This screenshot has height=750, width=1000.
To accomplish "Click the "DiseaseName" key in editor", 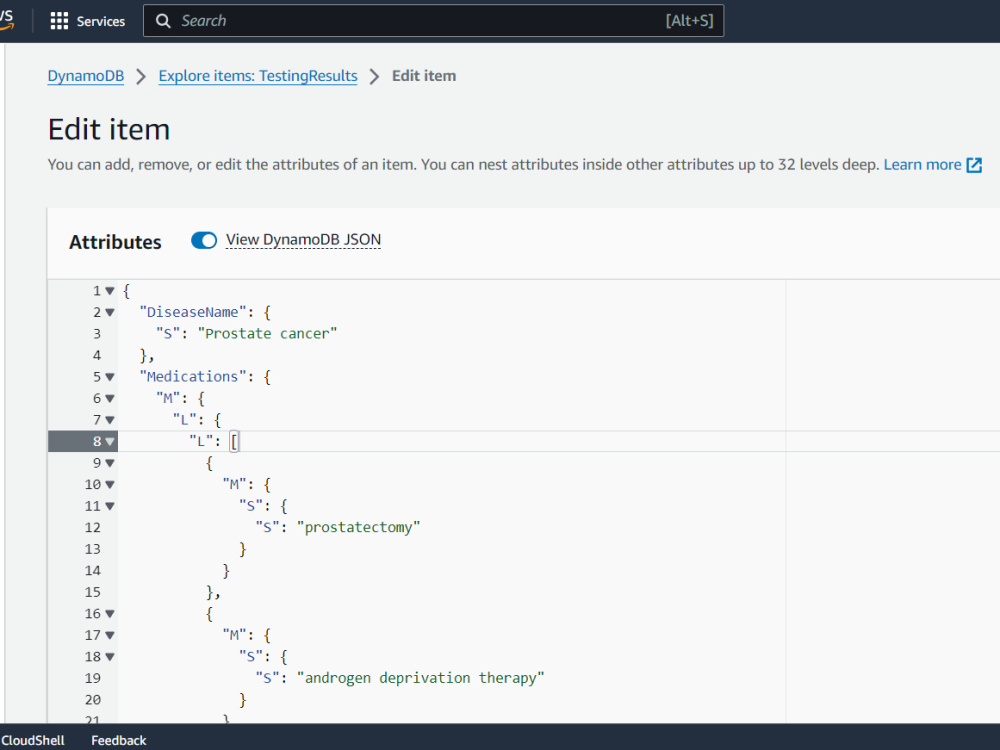I will [x=193, y=312].
